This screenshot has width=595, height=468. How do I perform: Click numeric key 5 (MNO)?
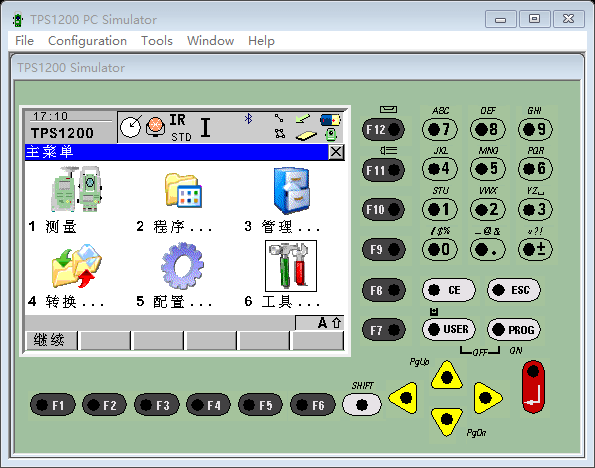(x=488, y=169)
